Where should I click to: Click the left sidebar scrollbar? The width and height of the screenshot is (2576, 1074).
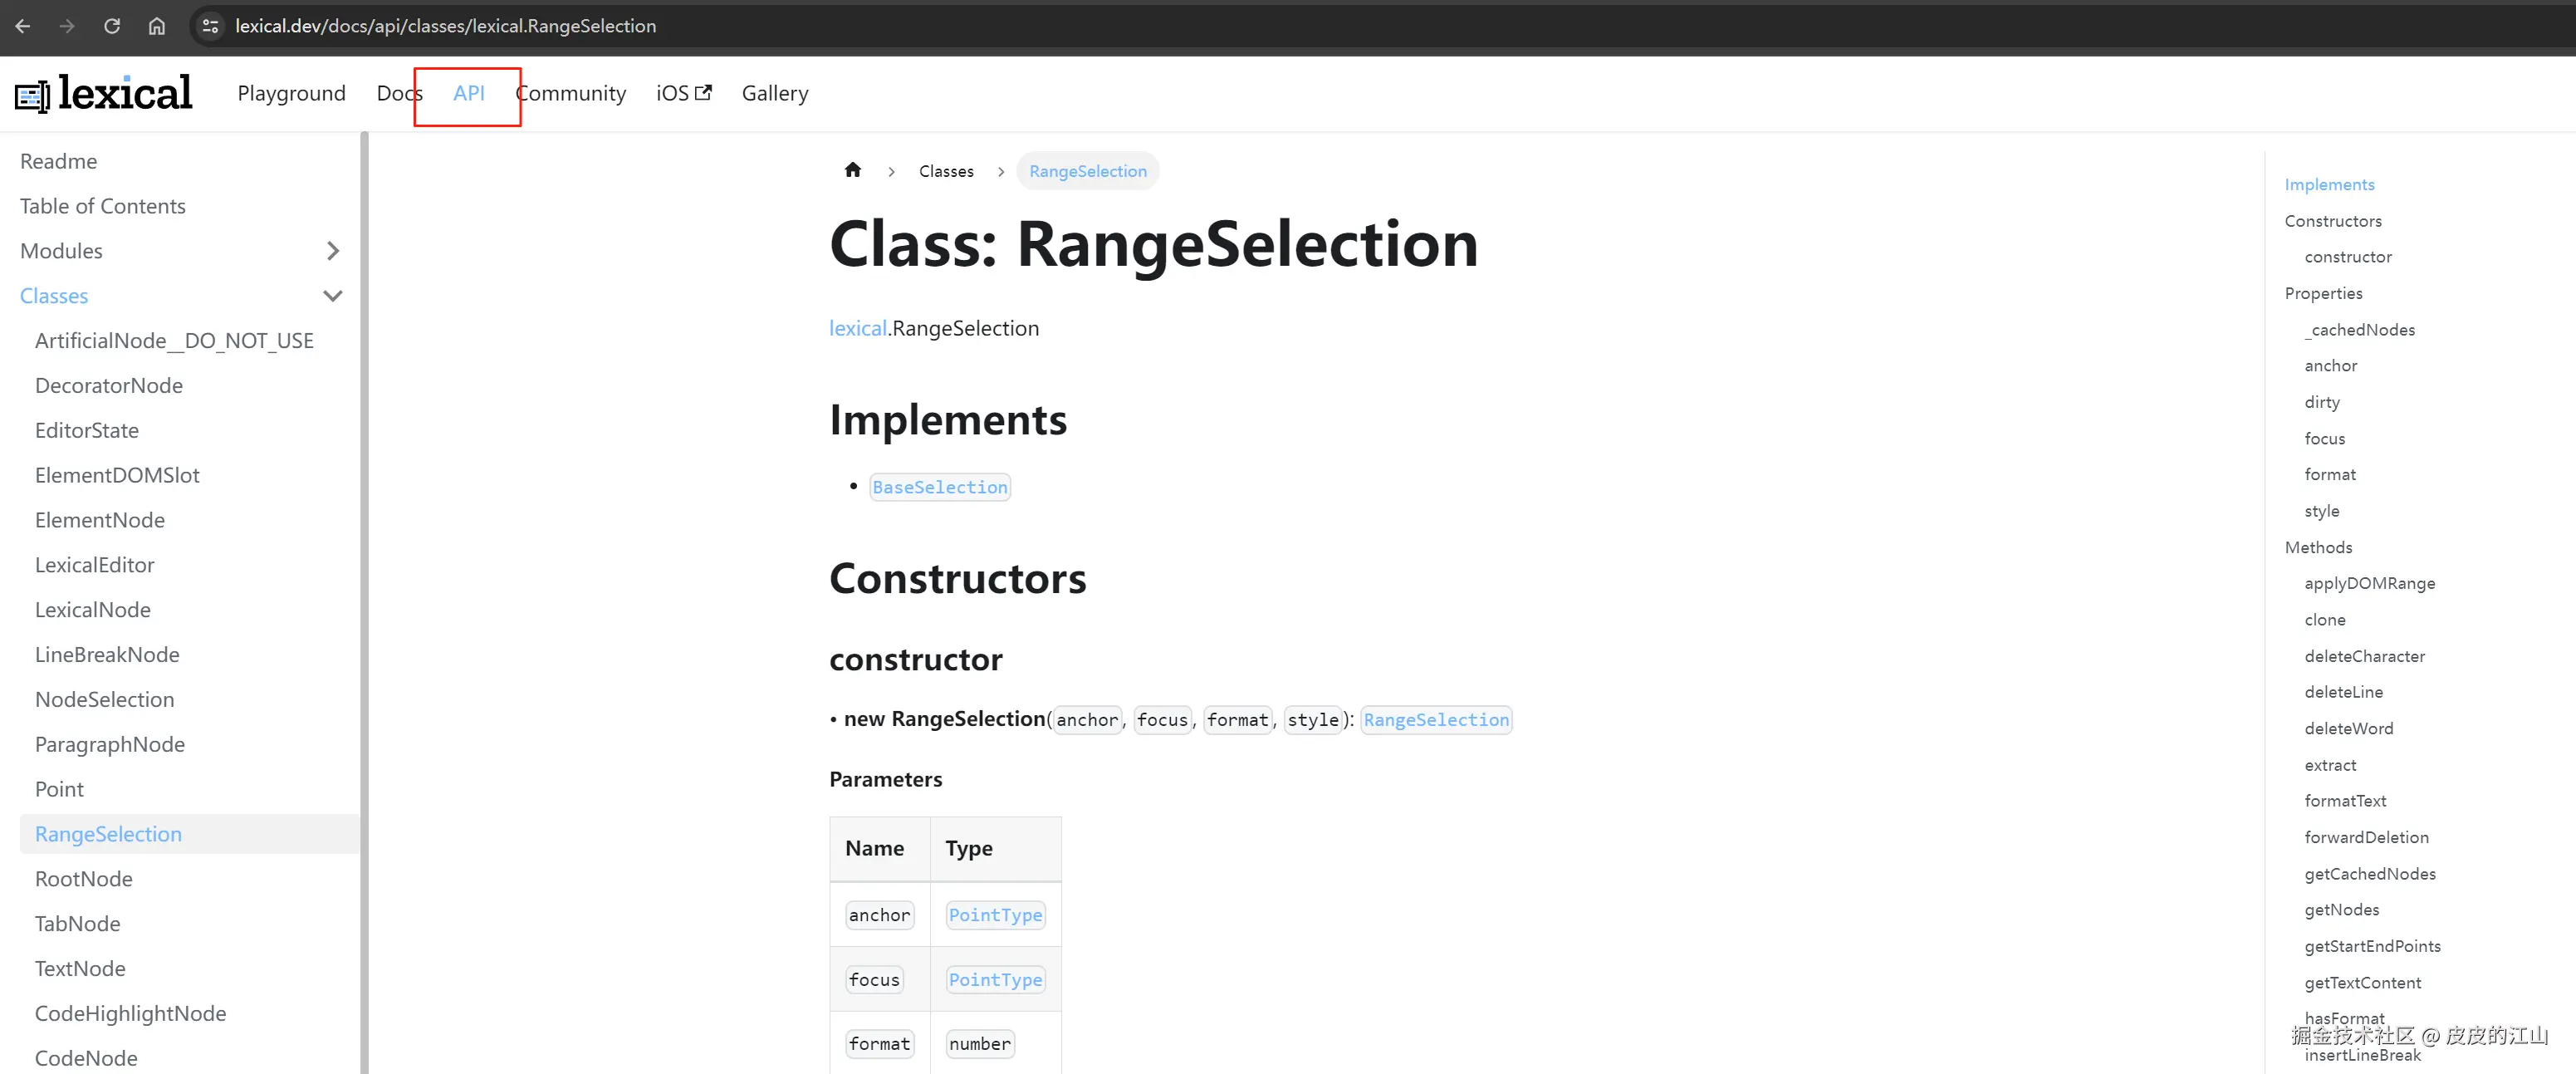point(364,600)
